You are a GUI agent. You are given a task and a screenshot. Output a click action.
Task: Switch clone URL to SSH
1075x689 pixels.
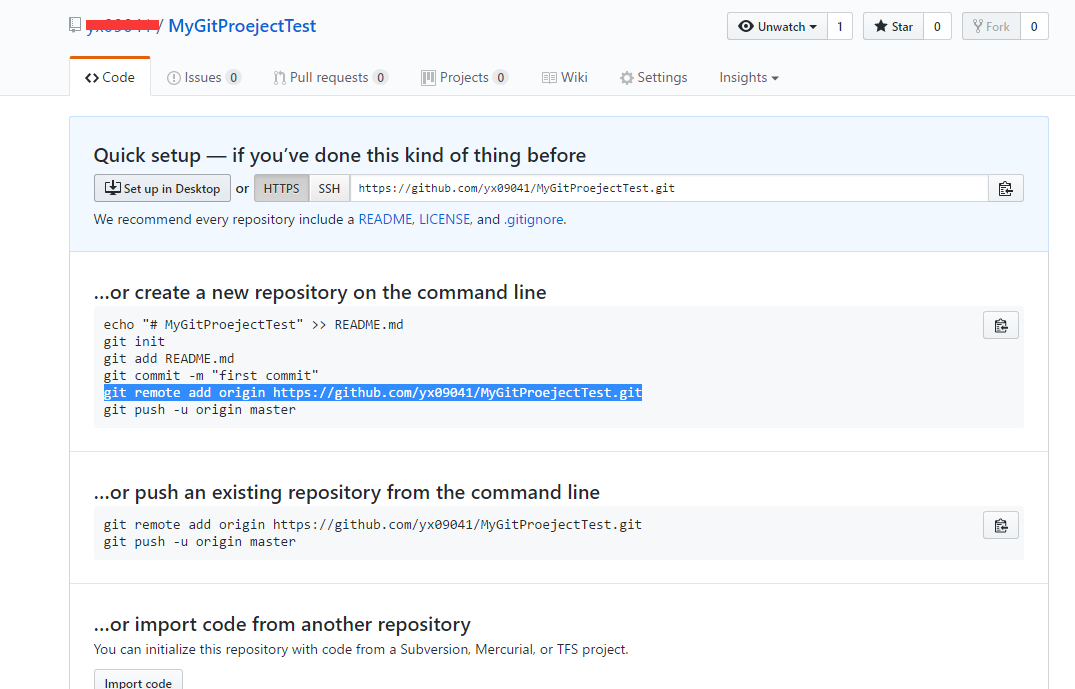(329, 189)
